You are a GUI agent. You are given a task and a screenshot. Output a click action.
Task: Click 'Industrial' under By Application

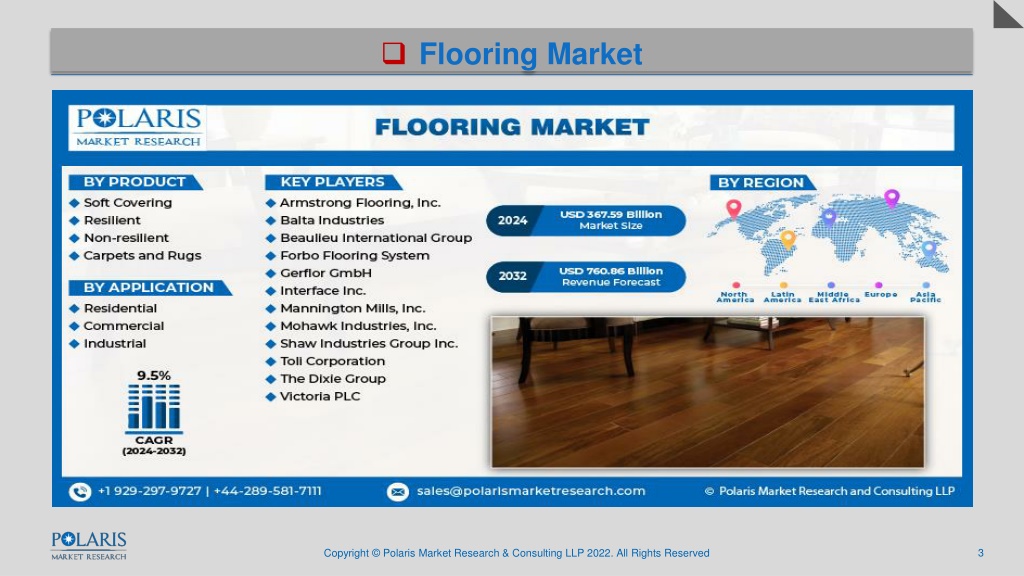[x=115, y=344]
